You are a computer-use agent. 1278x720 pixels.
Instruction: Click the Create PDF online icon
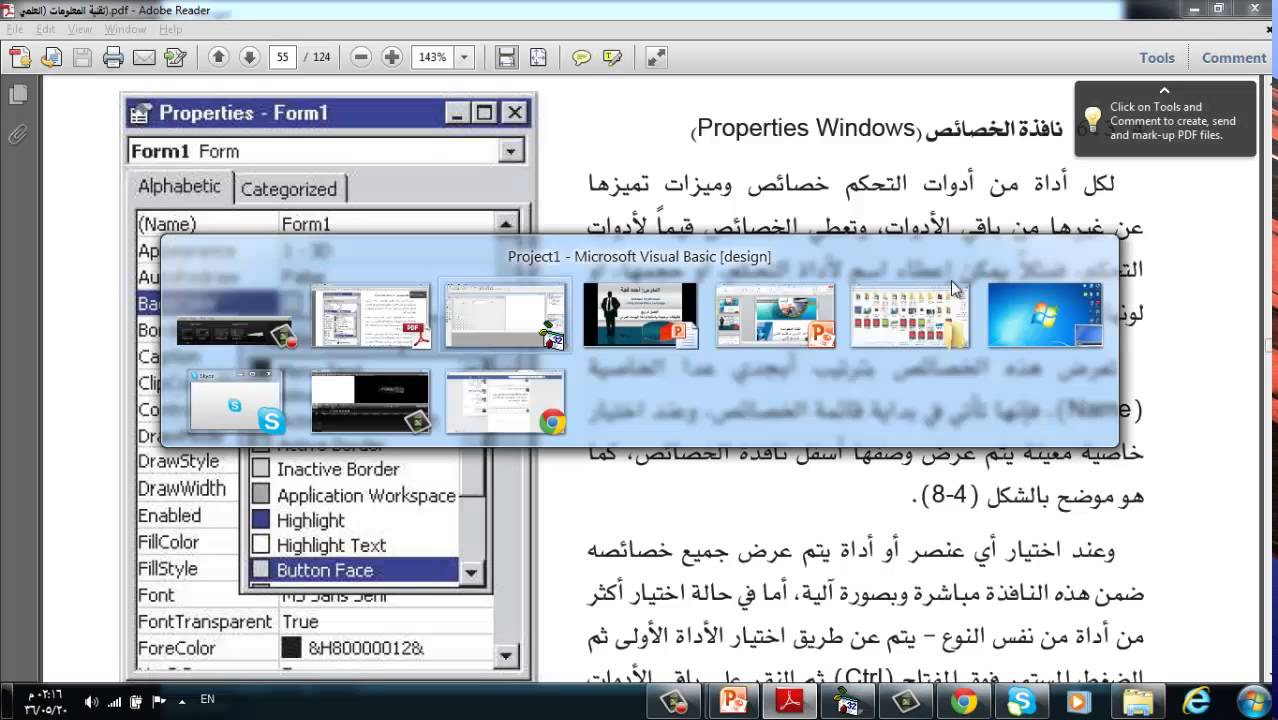coord(19,58)
